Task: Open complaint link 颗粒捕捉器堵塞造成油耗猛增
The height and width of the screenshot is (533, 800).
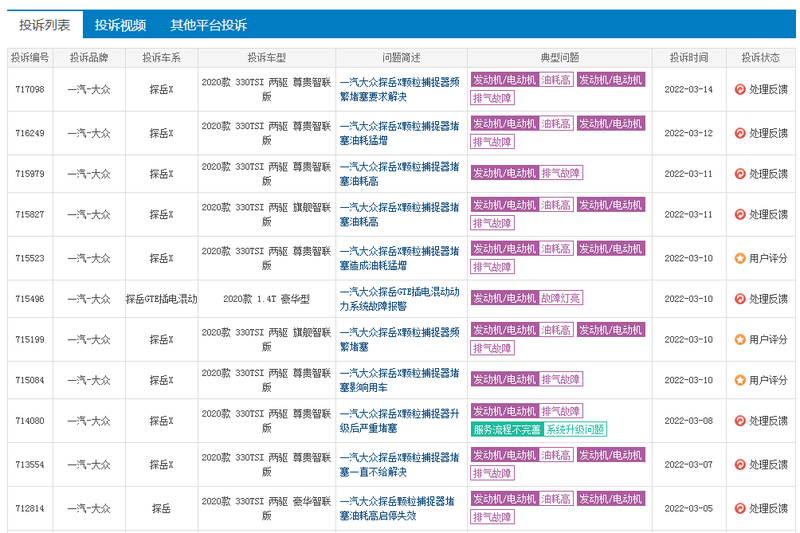Action: coord(399,258)
